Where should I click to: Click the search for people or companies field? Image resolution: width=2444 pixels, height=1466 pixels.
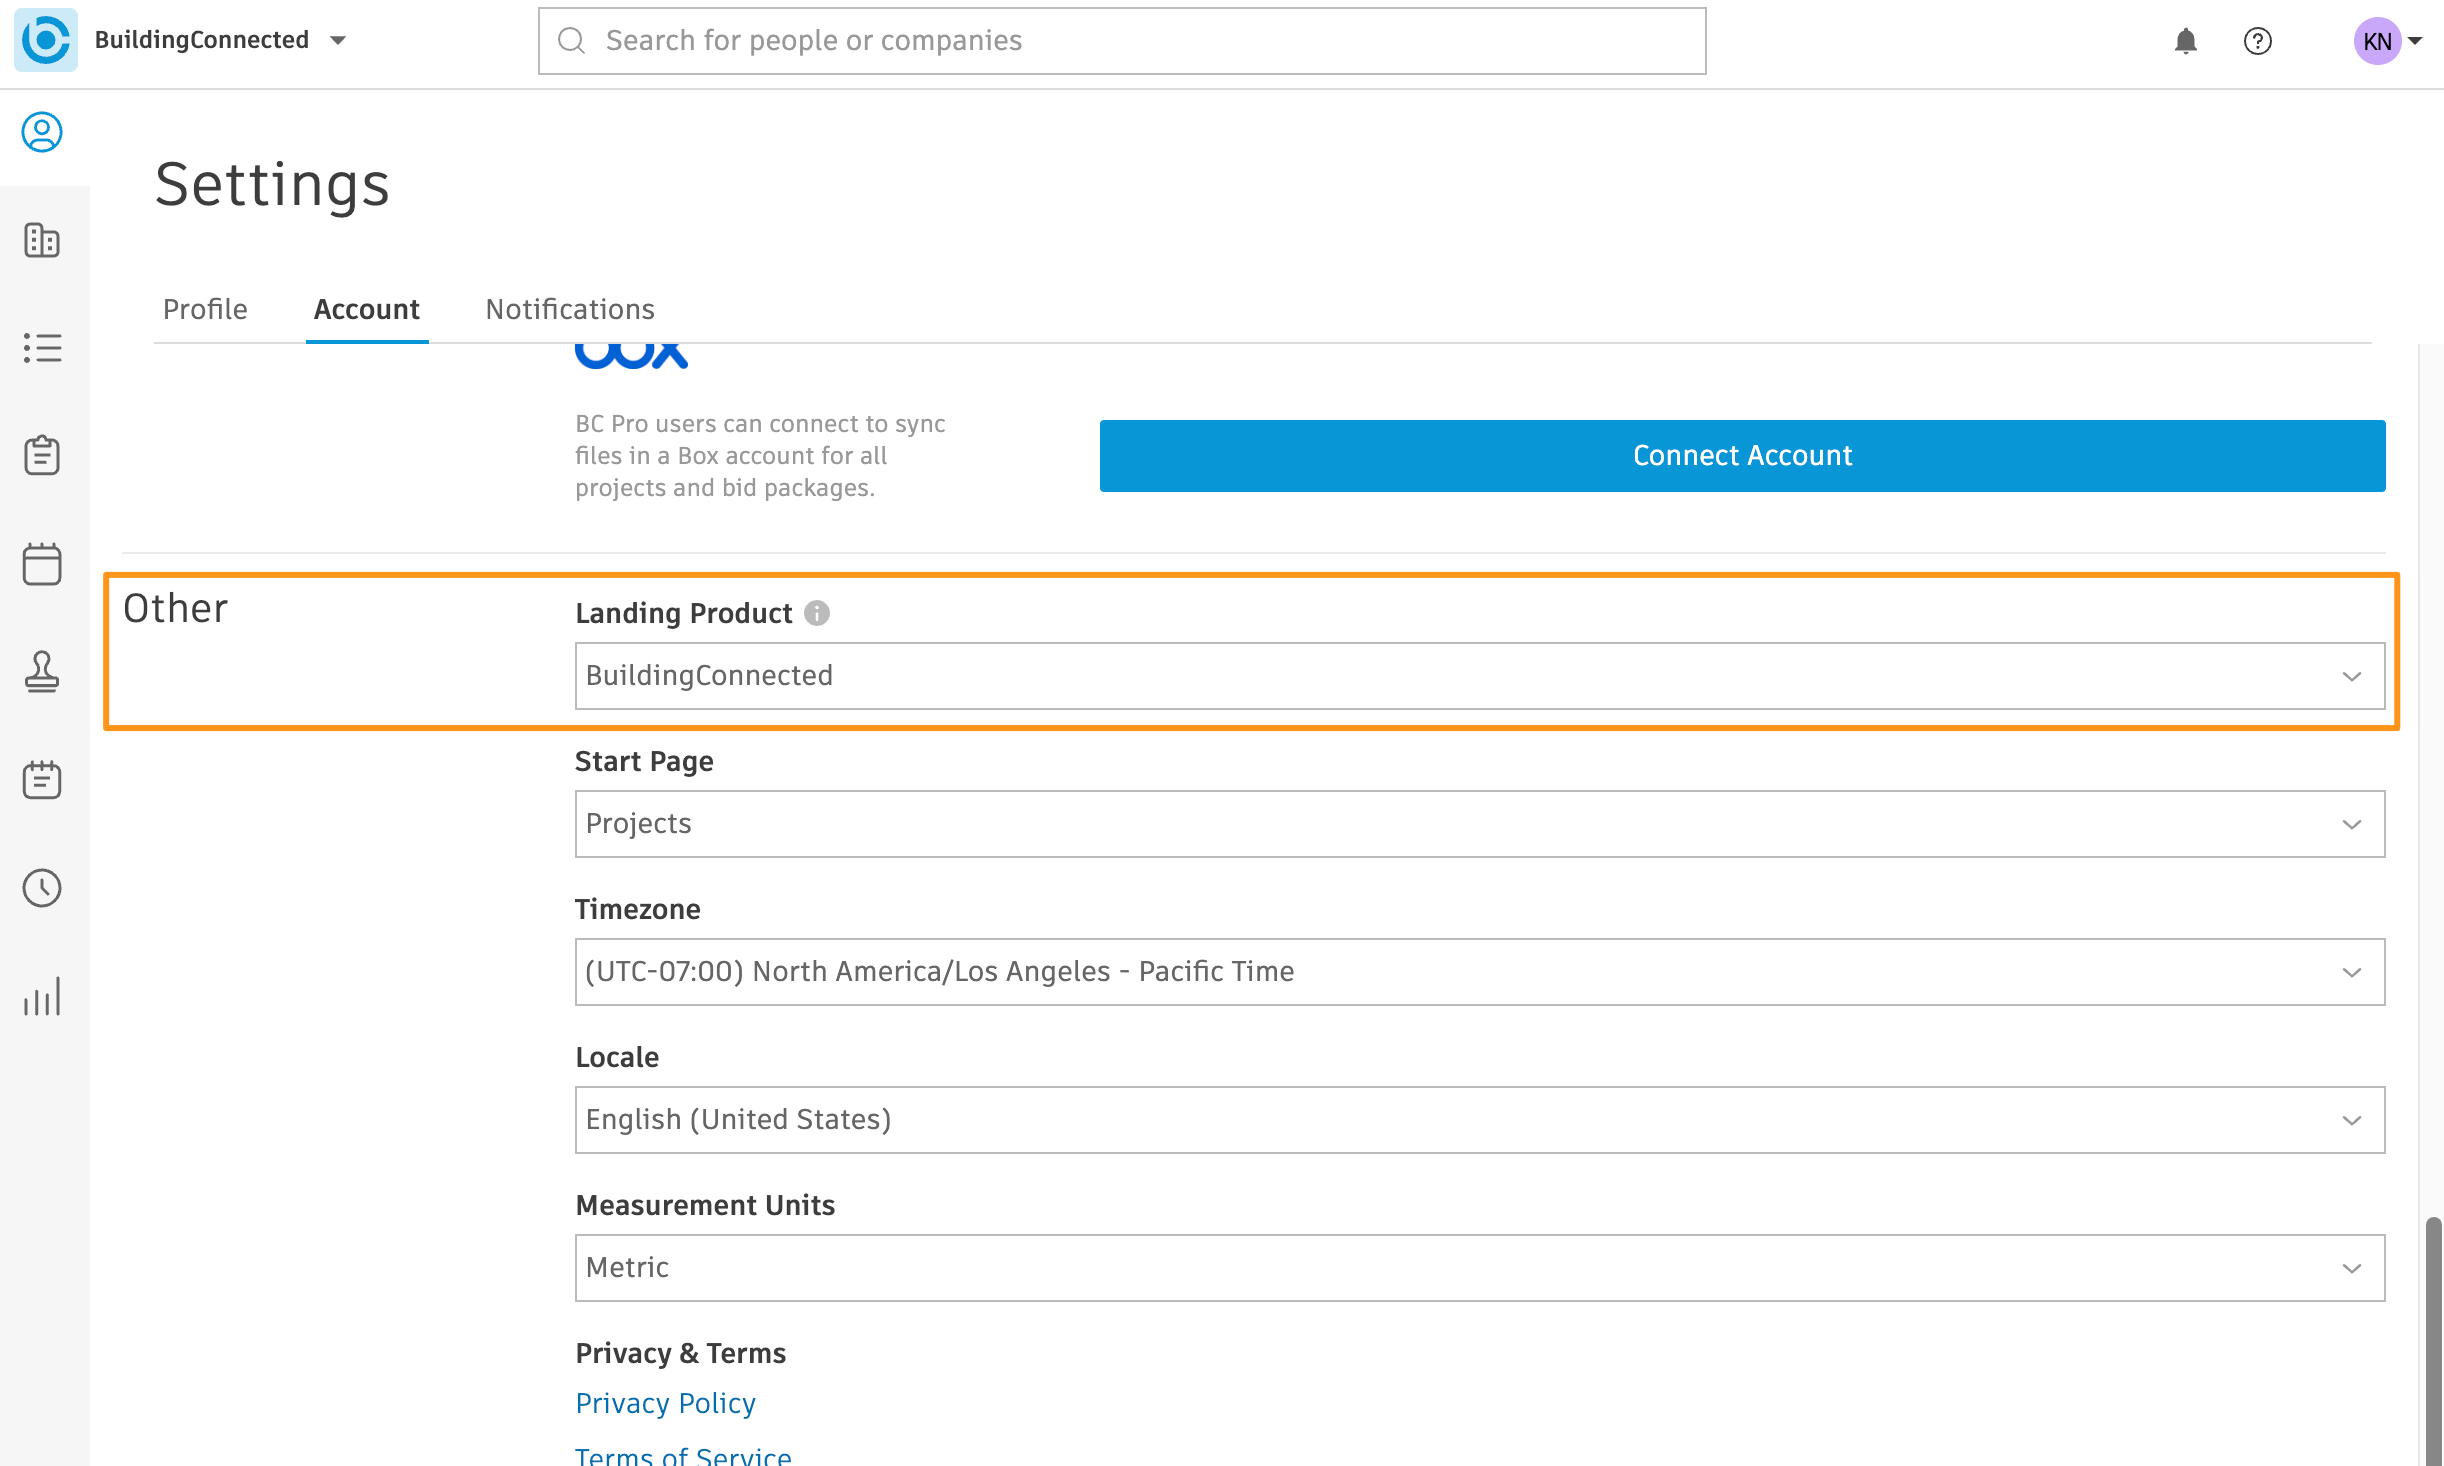(1122, 41)
